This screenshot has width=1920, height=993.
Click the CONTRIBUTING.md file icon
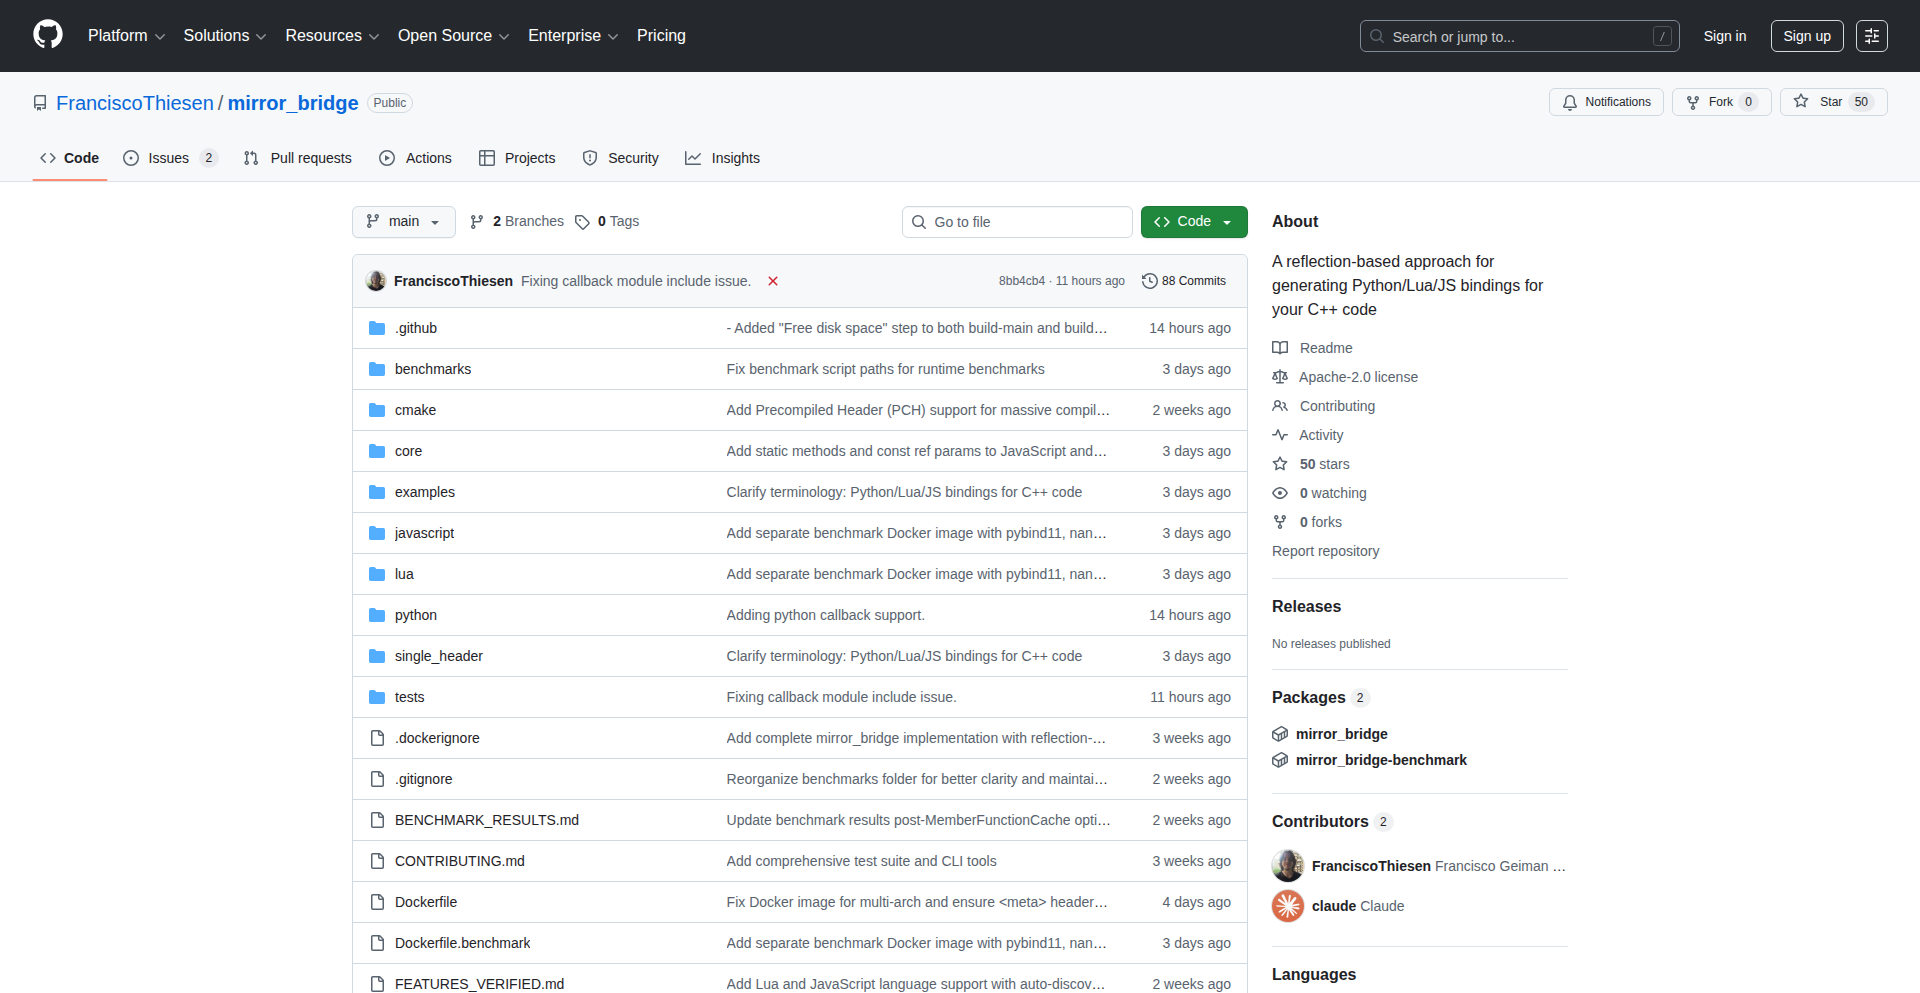click(377, 861)
